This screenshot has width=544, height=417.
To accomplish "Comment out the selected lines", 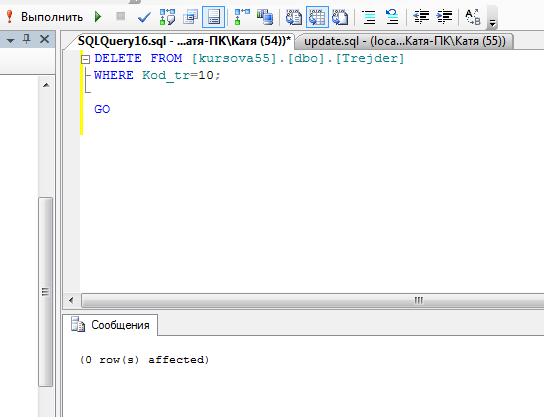I will (369, 17).
